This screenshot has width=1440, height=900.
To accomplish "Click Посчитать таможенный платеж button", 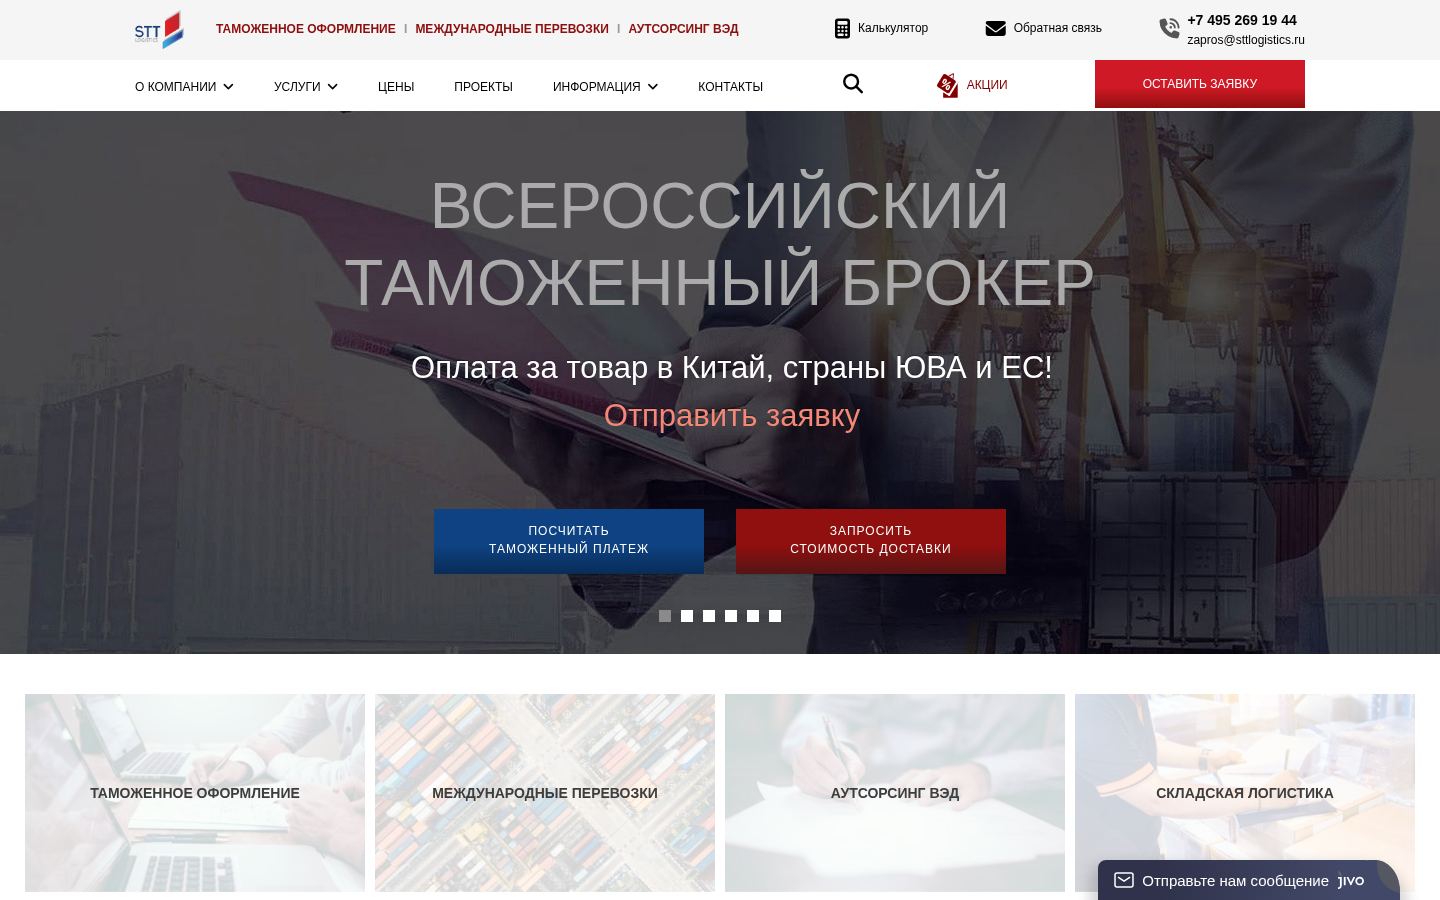I will pyautogui.click(x=569, y=541).
